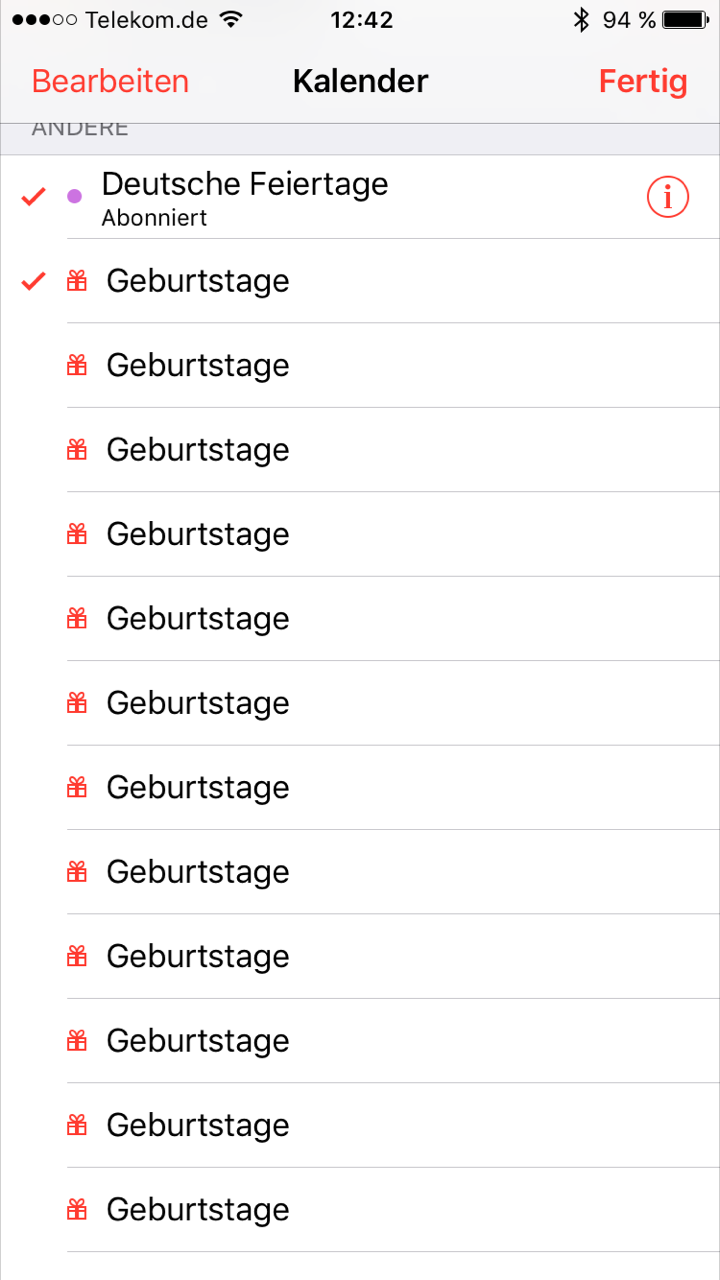This screenshot has height=1280, width=720.
Task: Click the gift icon of the last Geburtstage row
Action: pyautogui.click(x=77, y=1209)
